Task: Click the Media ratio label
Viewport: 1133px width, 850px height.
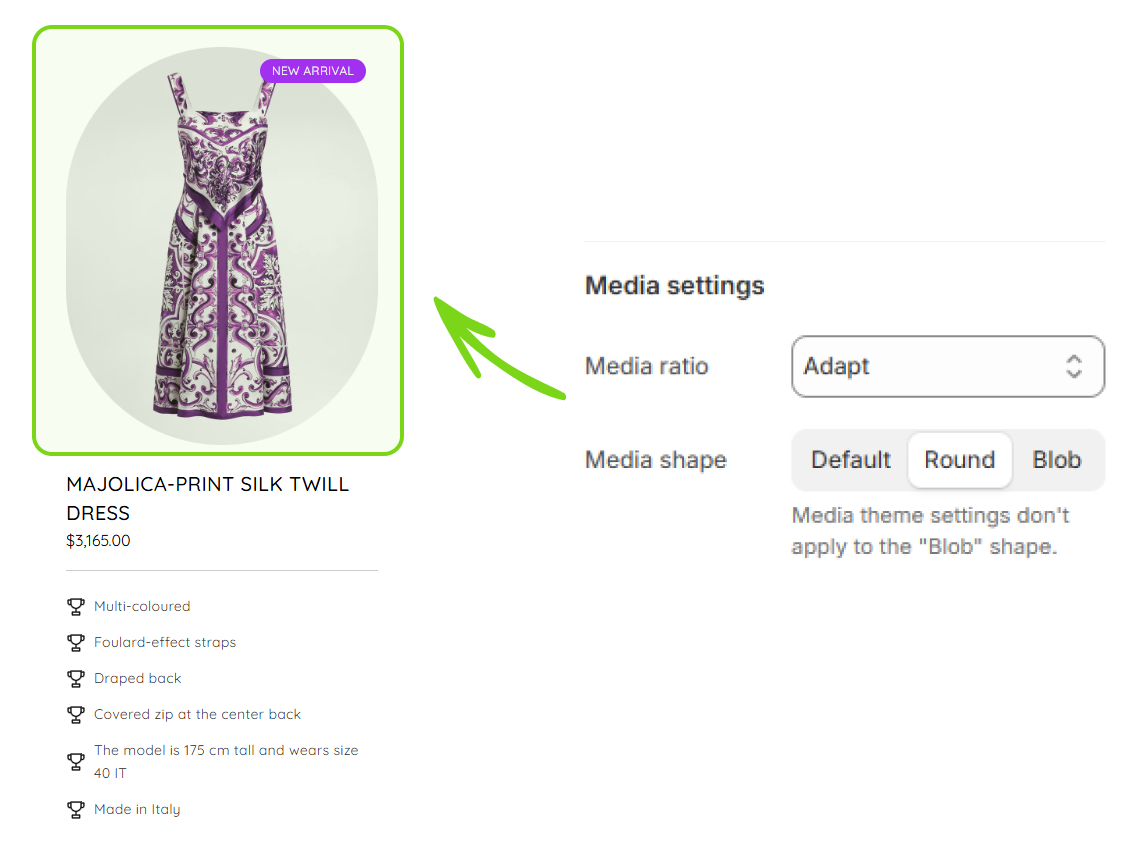Action: [x=646, y=366]
